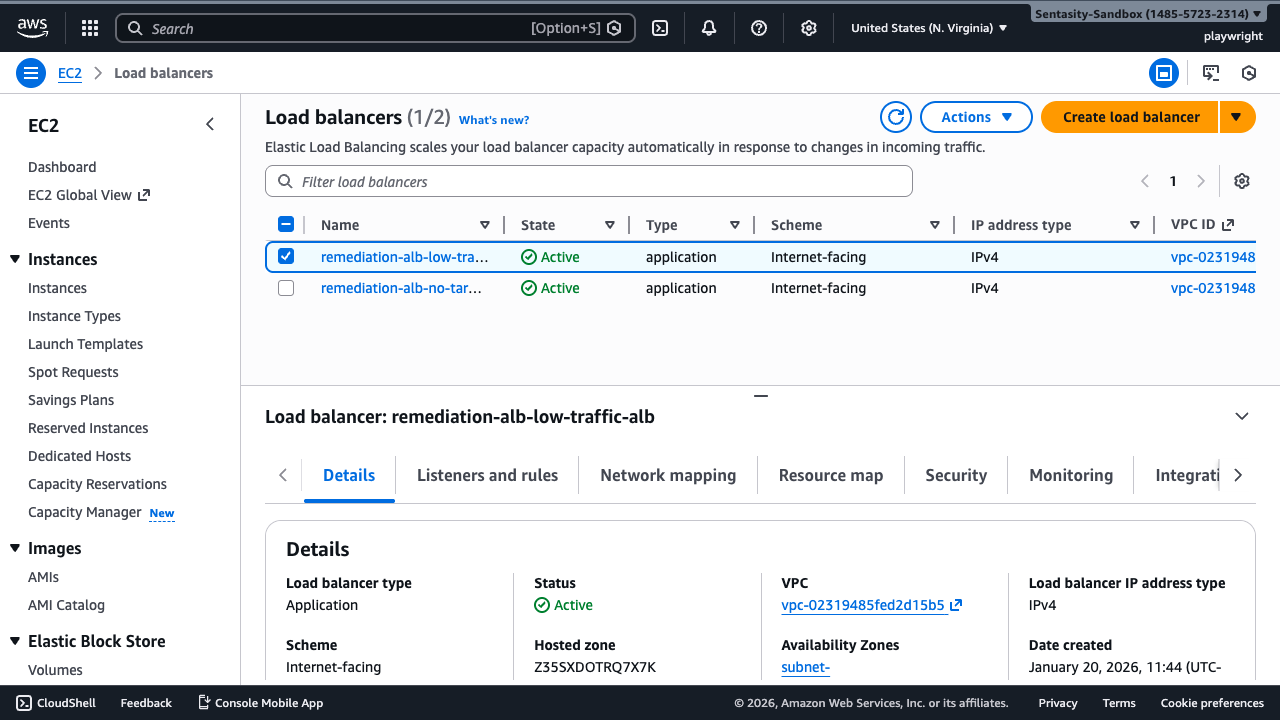The height and width of the screenshot is (720, 1280).
Task: Click the Create load balancer button
Action: [x=1130, y=117]
